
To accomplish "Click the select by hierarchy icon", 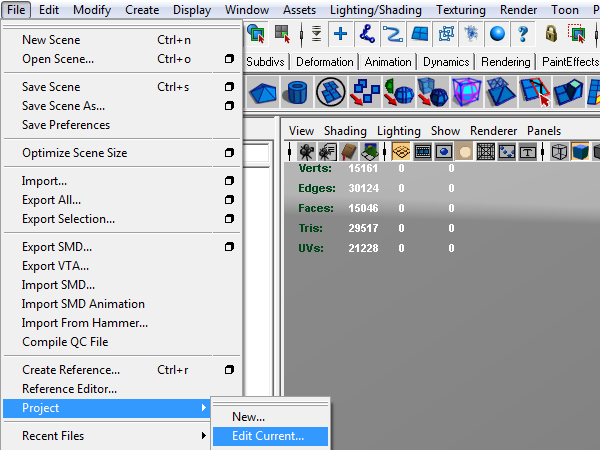I will (x=256, y=34).
